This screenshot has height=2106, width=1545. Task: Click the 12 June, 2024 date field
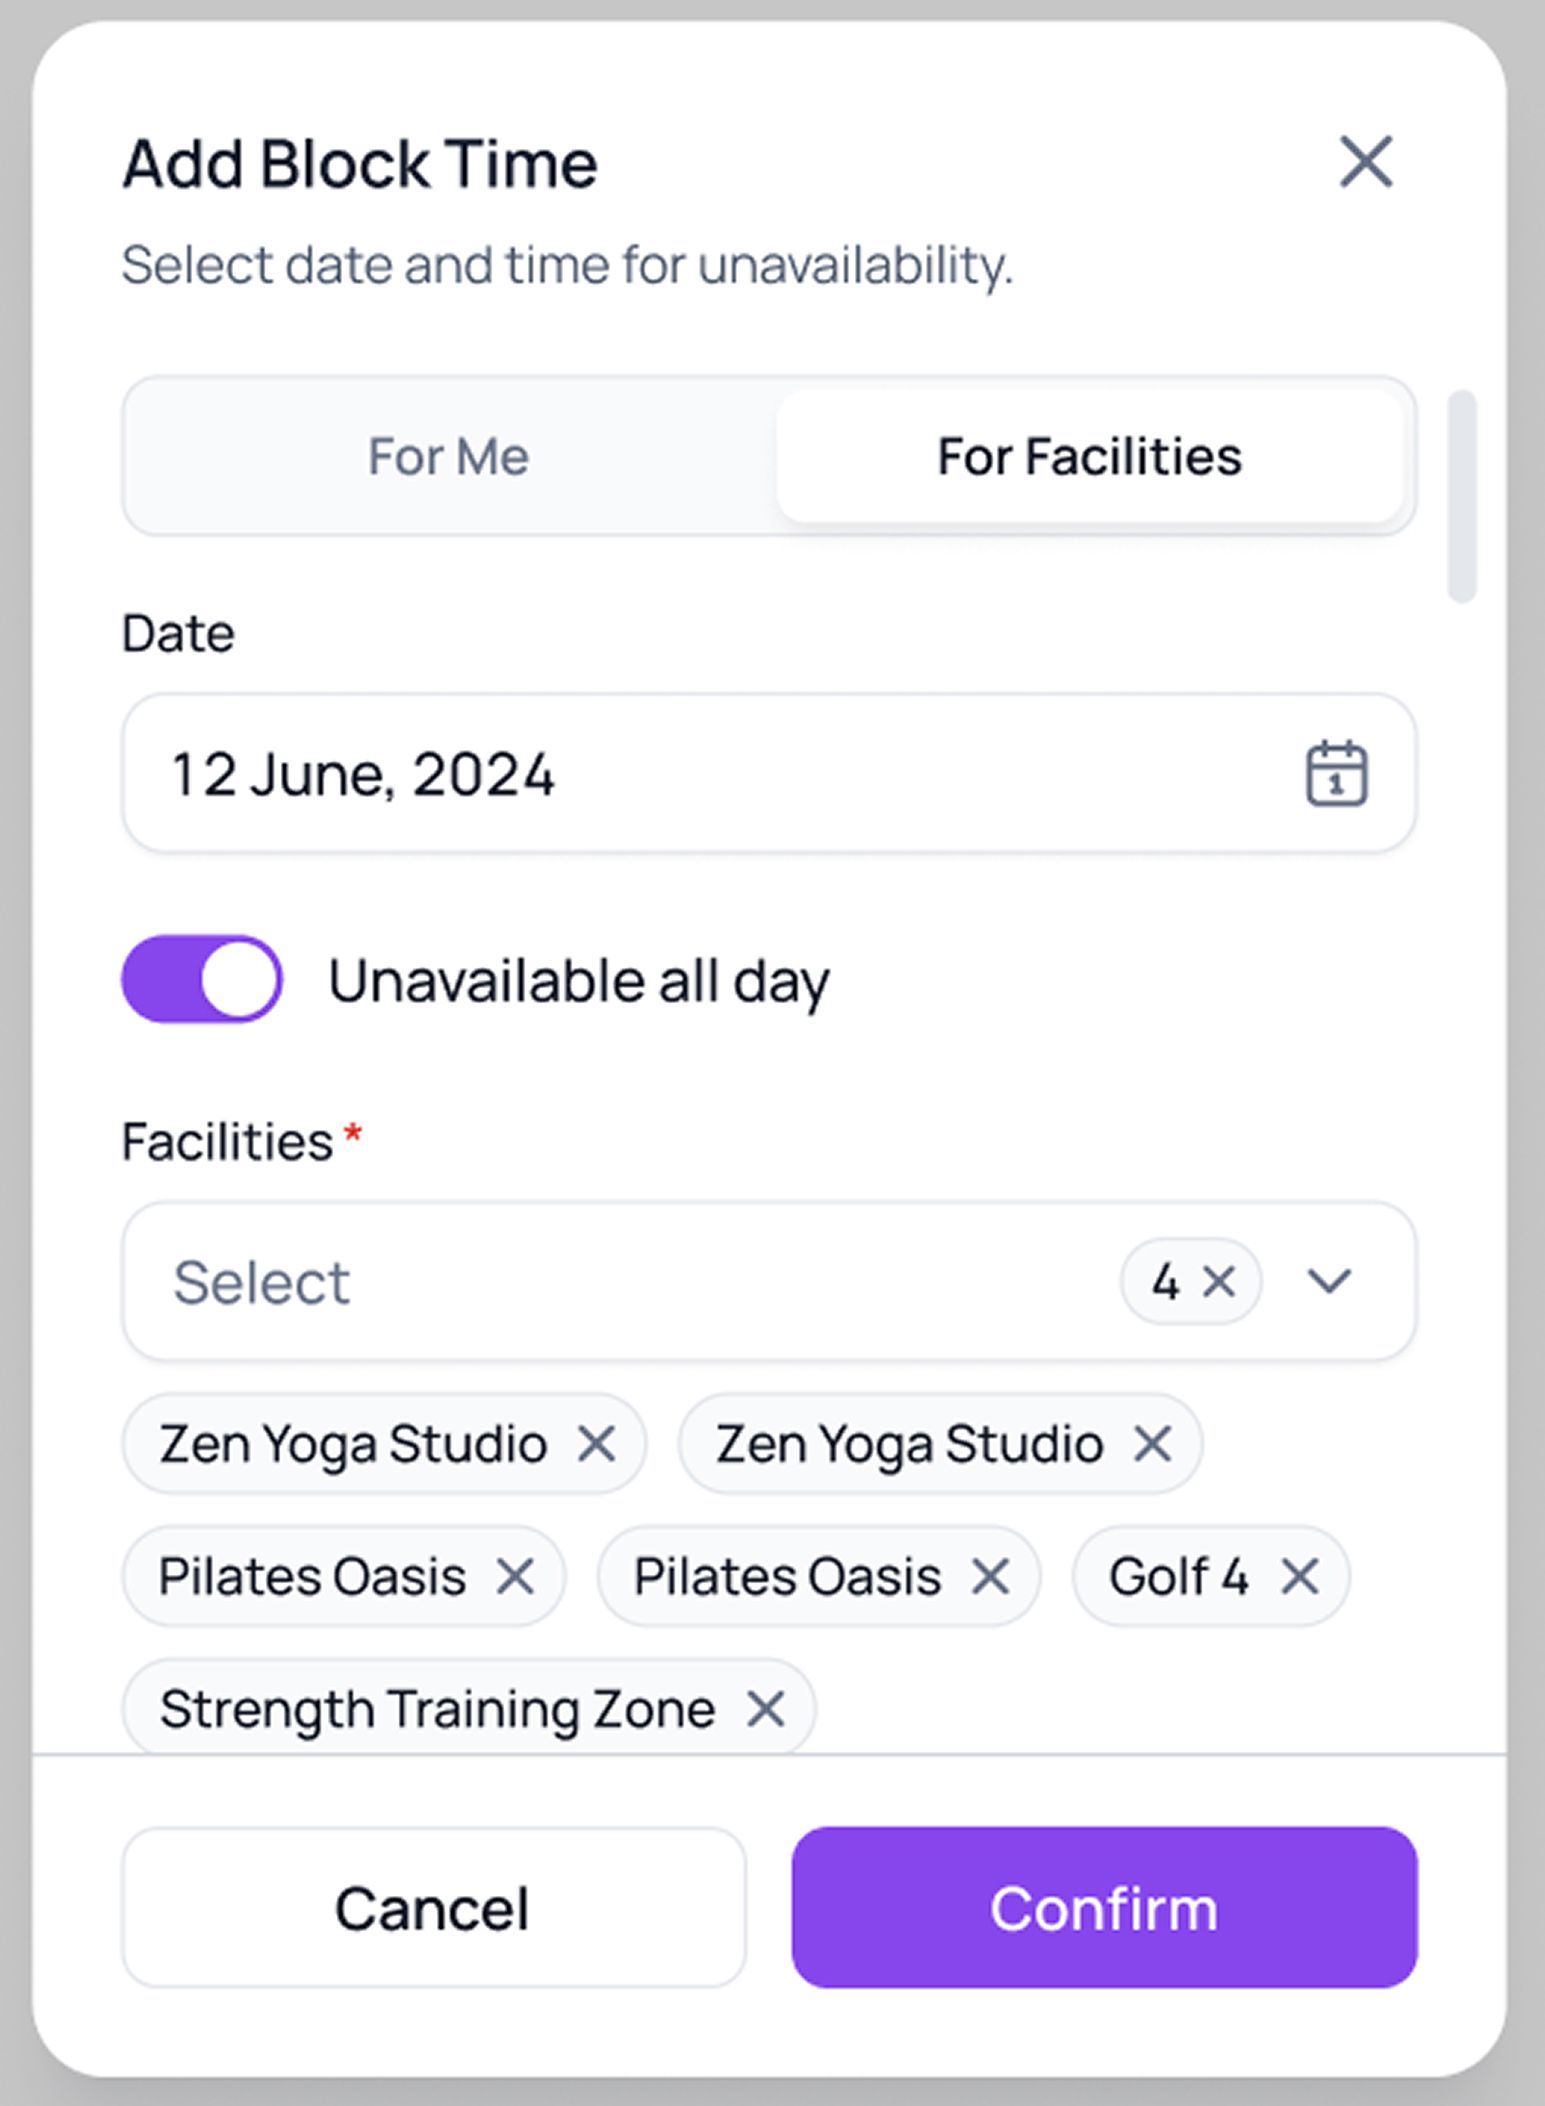[700, 773]
